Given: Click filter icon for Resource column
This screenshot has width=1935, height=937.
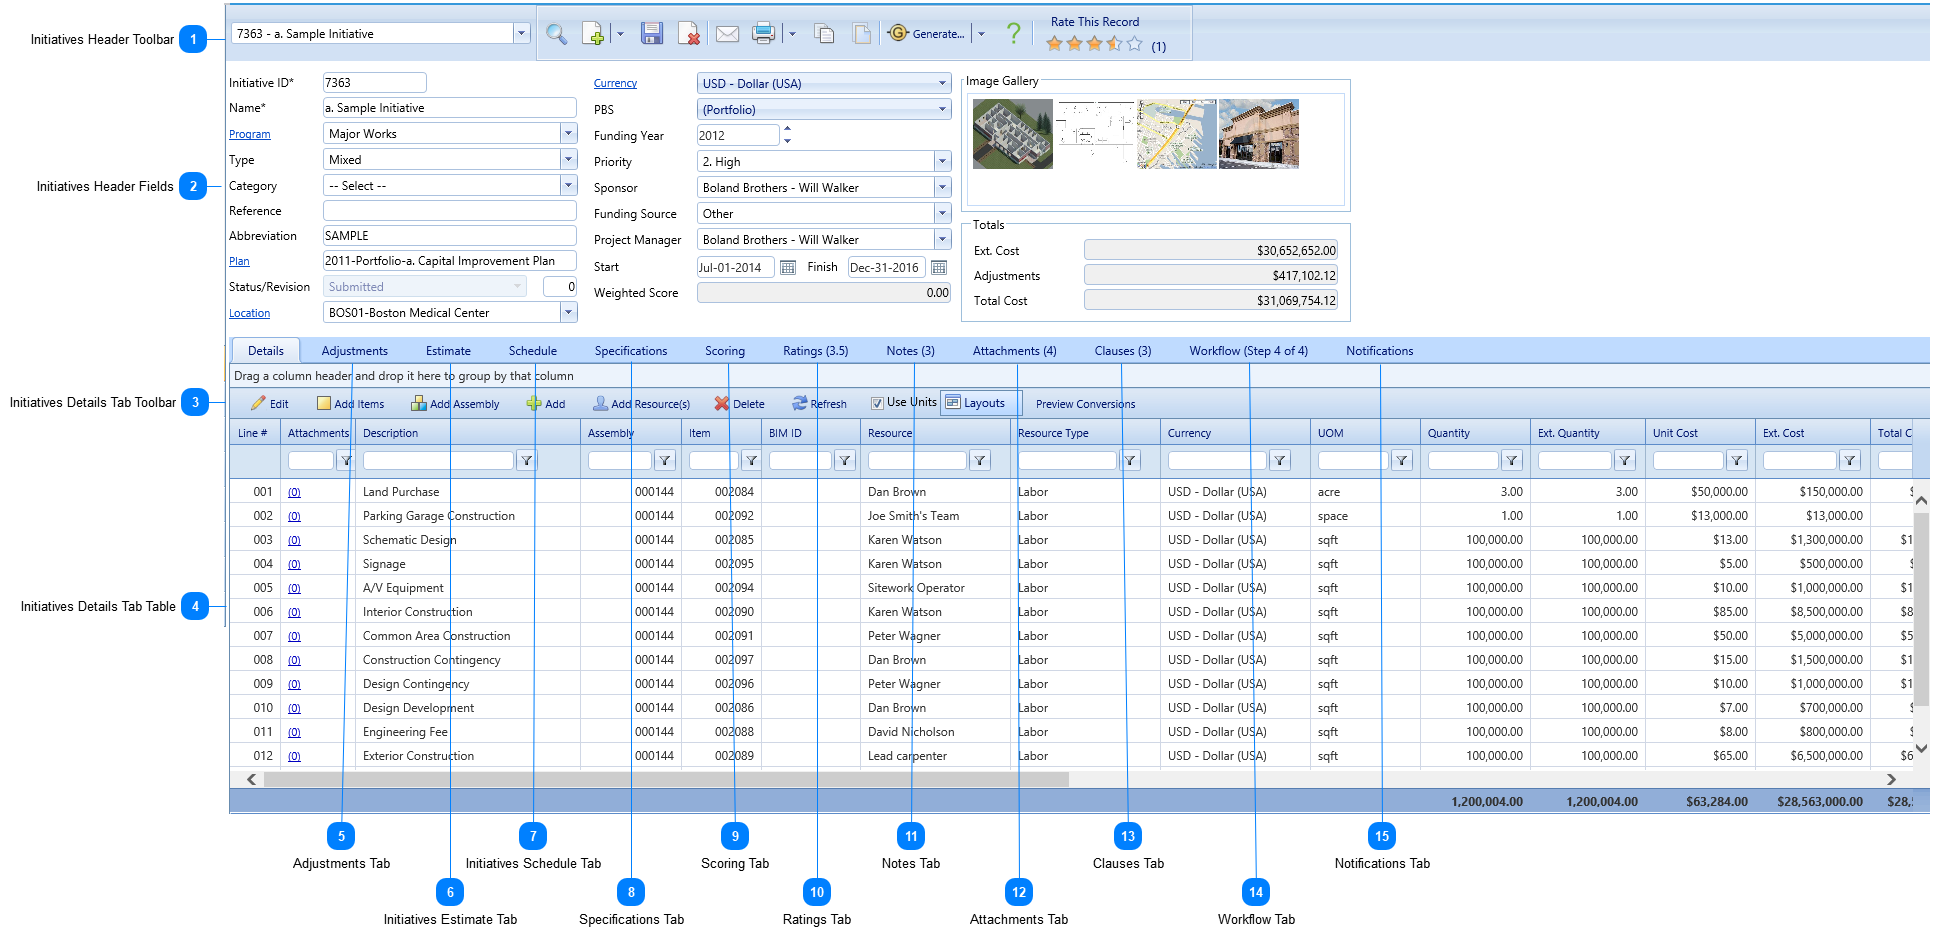Looking at the screenshot, I should [980, 461].
